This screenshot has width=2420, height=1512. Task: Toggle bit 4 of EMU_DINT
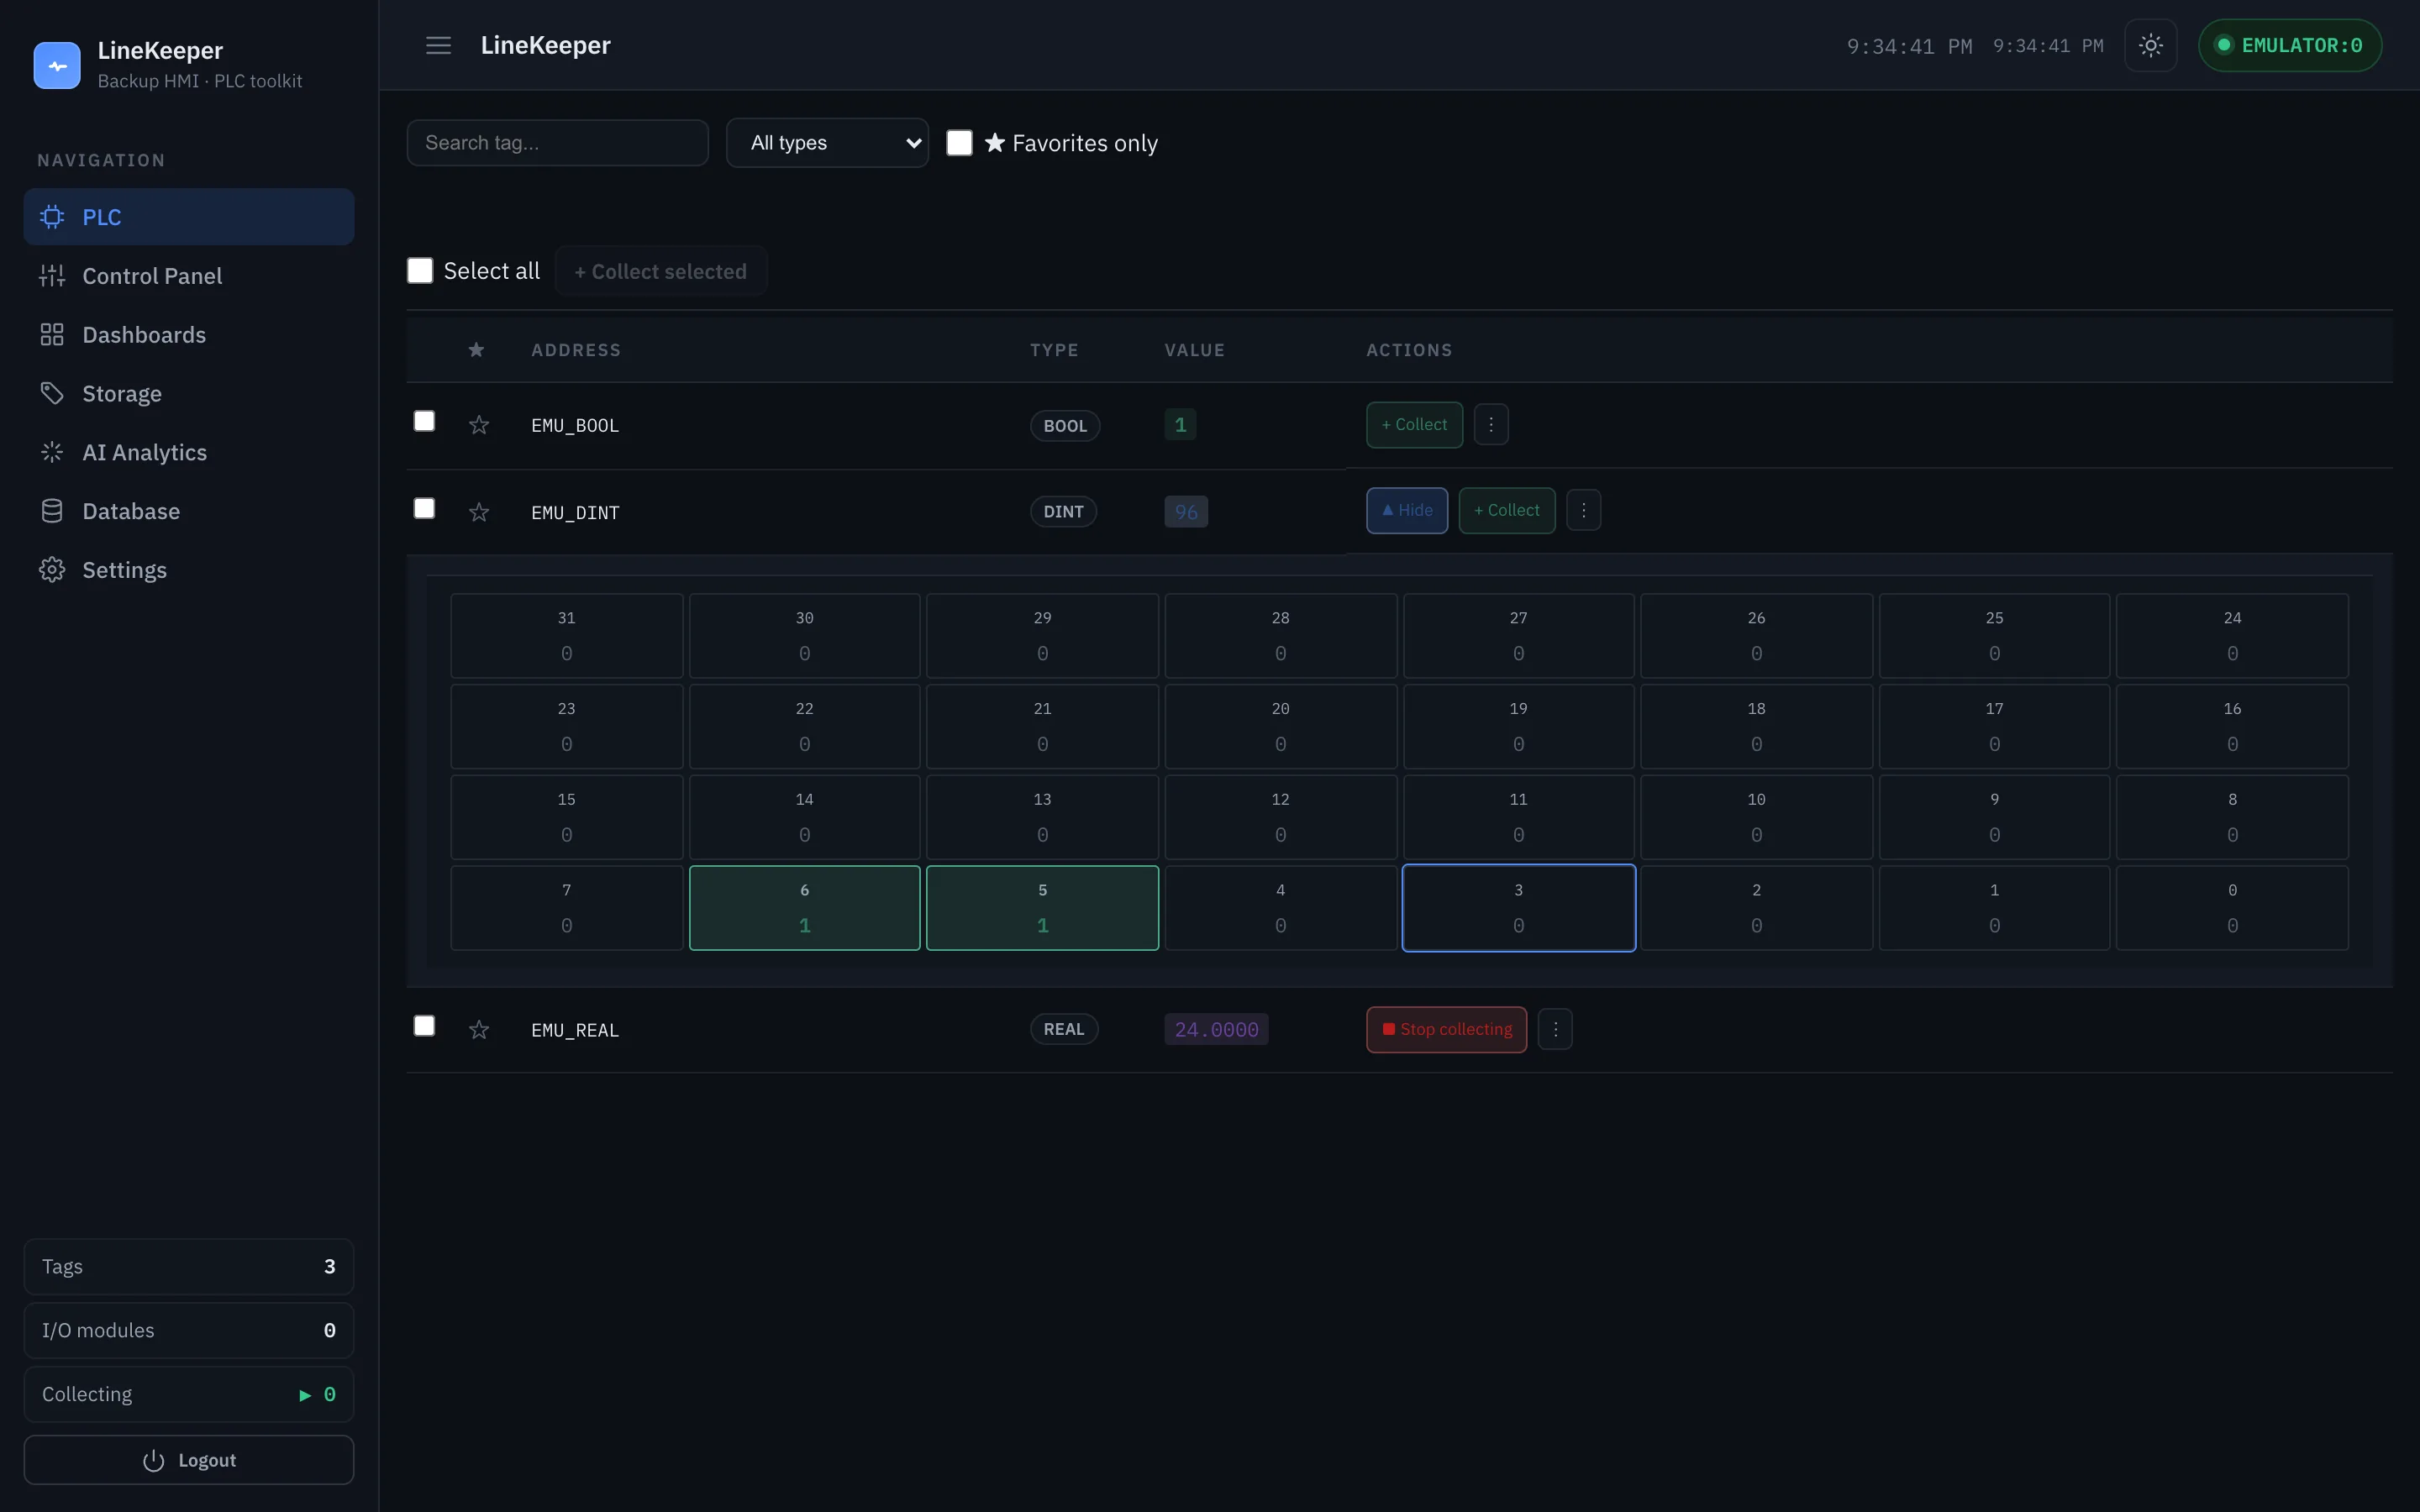[1280, 908]
